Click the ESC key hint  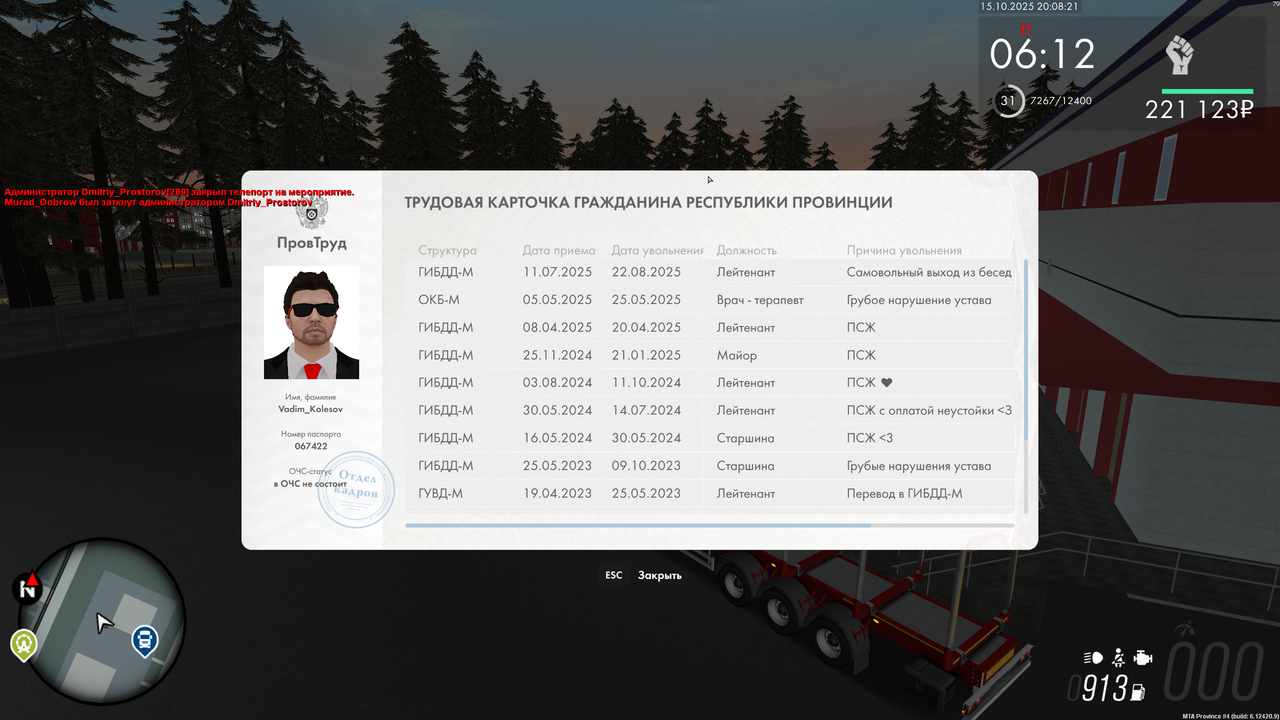point(613,575)
